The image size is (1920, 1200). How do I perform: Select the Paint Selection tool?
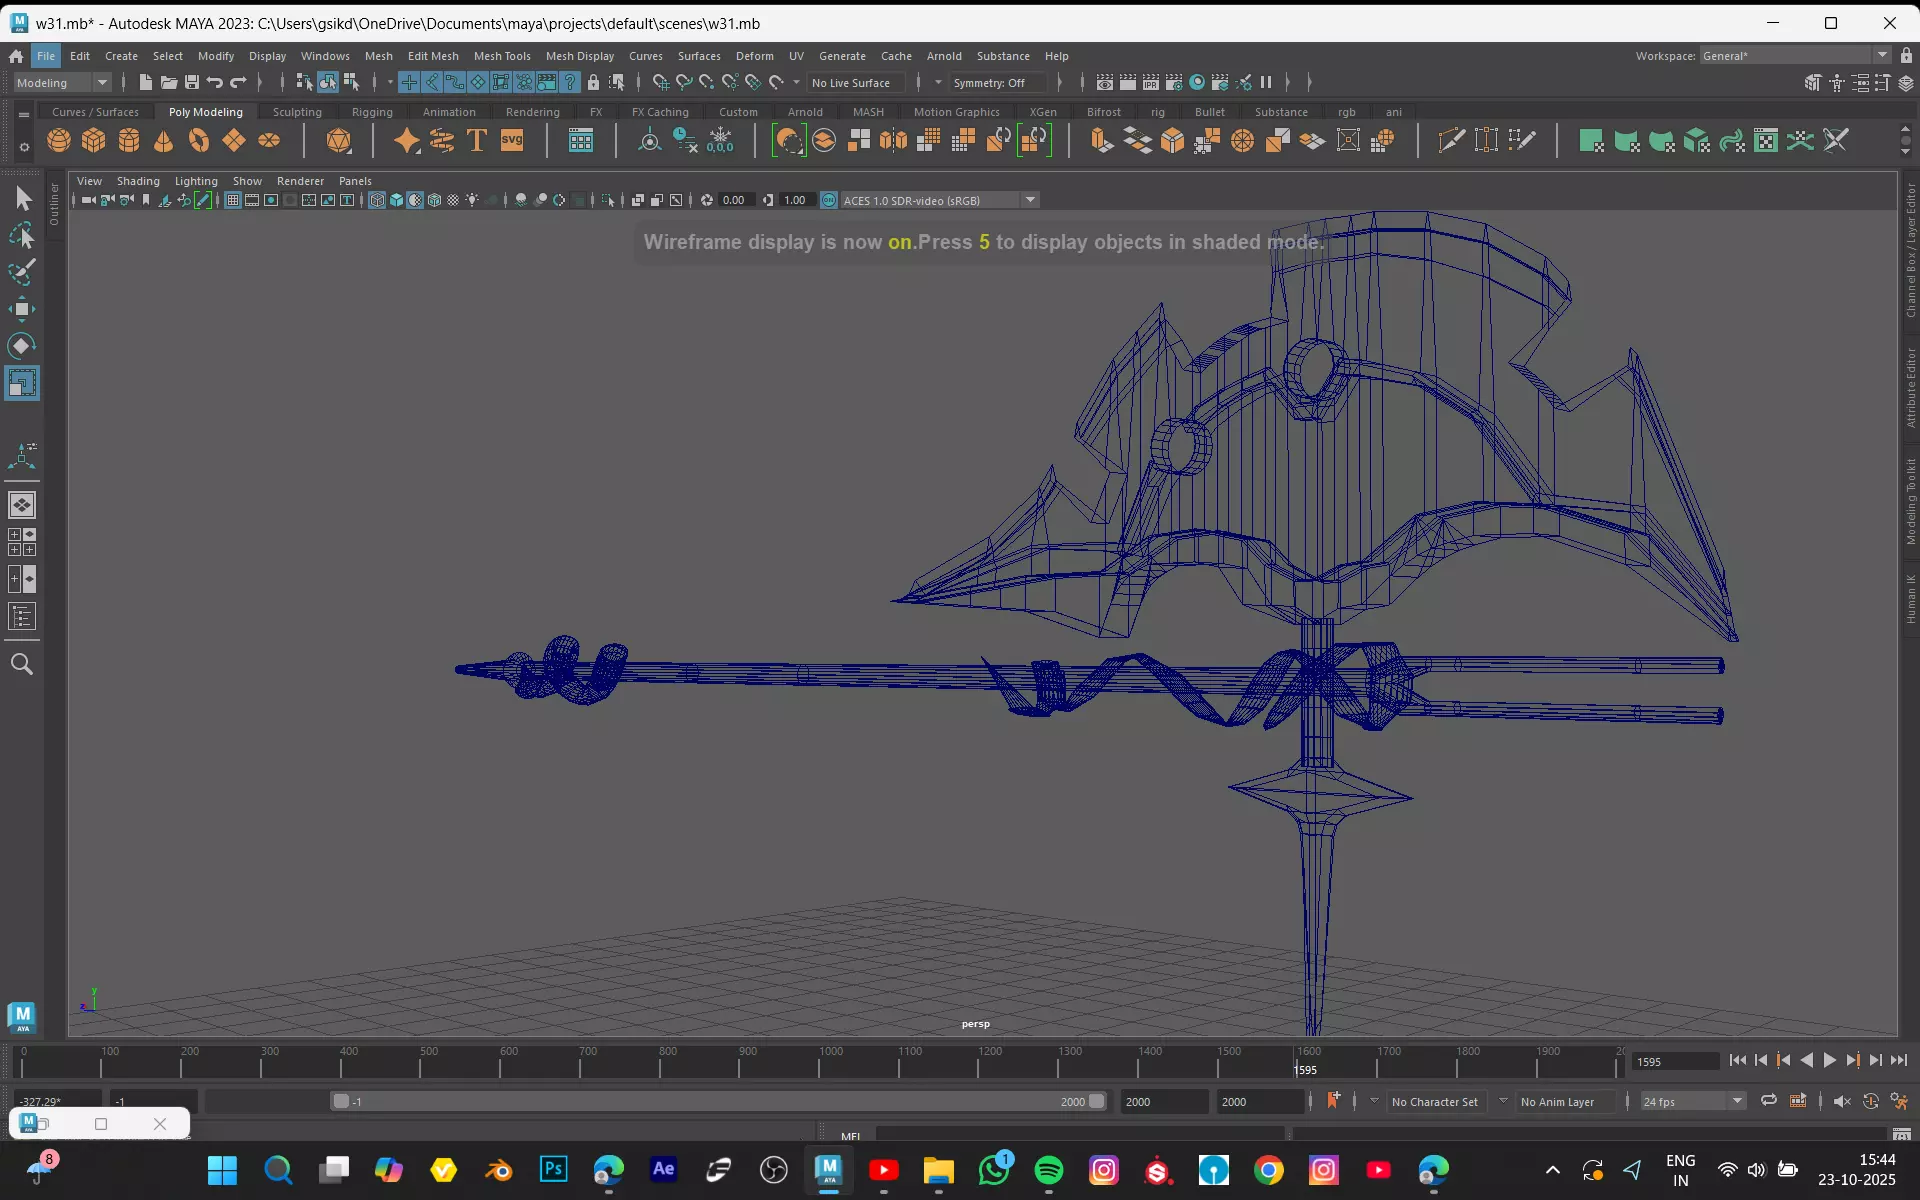pos(22,271)
